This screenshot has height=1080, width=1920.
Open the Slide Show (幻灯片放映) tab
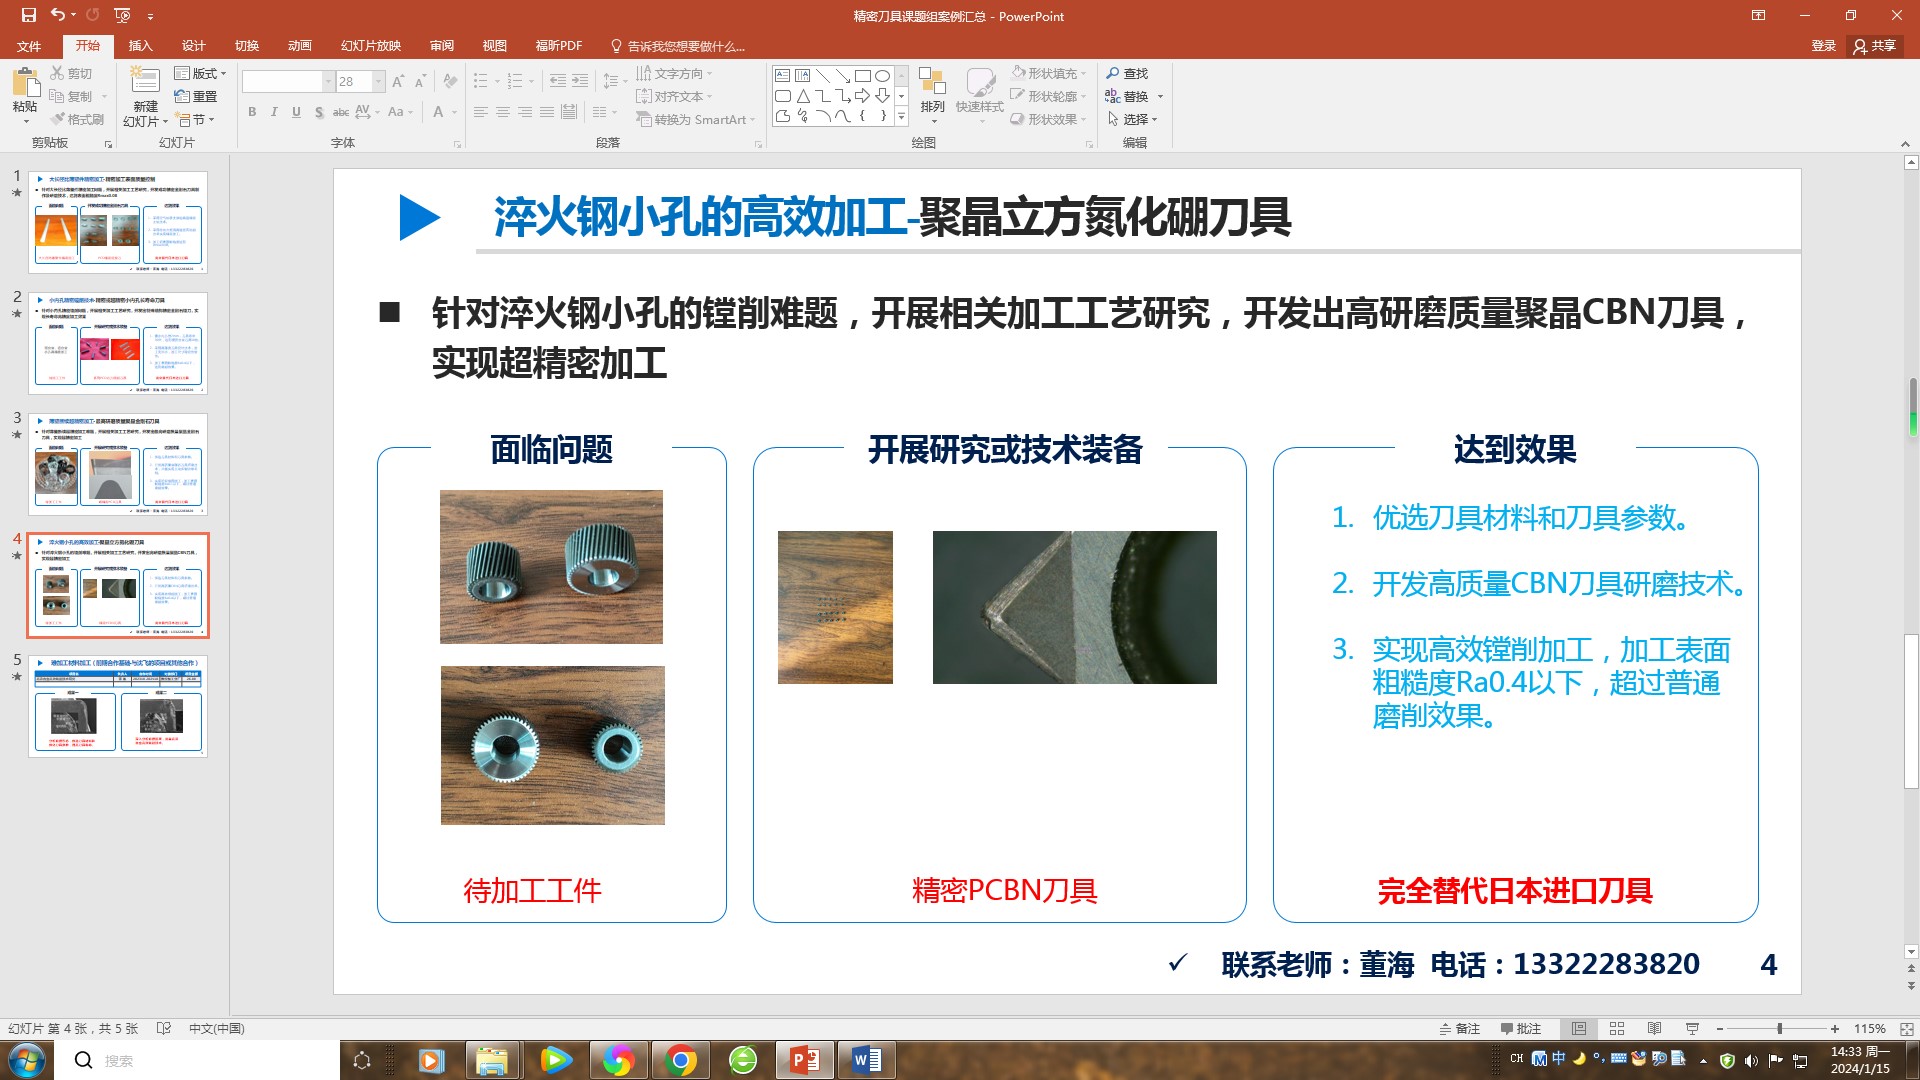[370, 46]
